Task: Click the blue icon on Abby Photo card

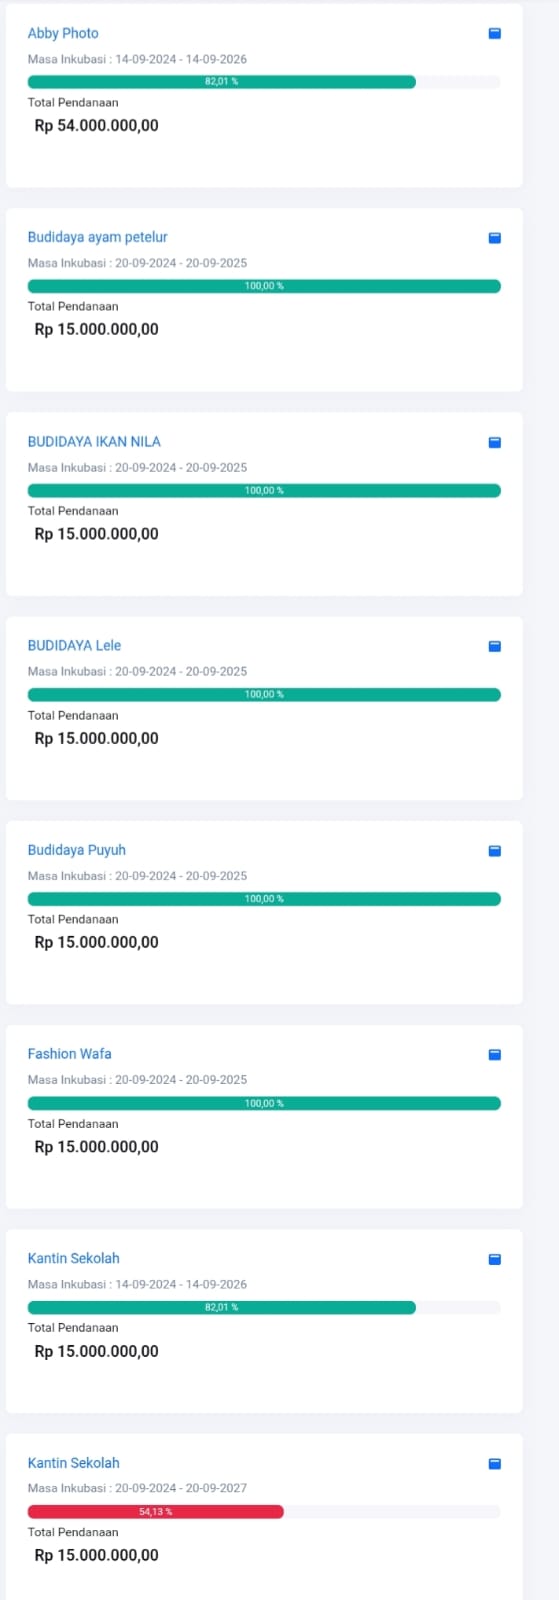Action: (x=494, y=33)
